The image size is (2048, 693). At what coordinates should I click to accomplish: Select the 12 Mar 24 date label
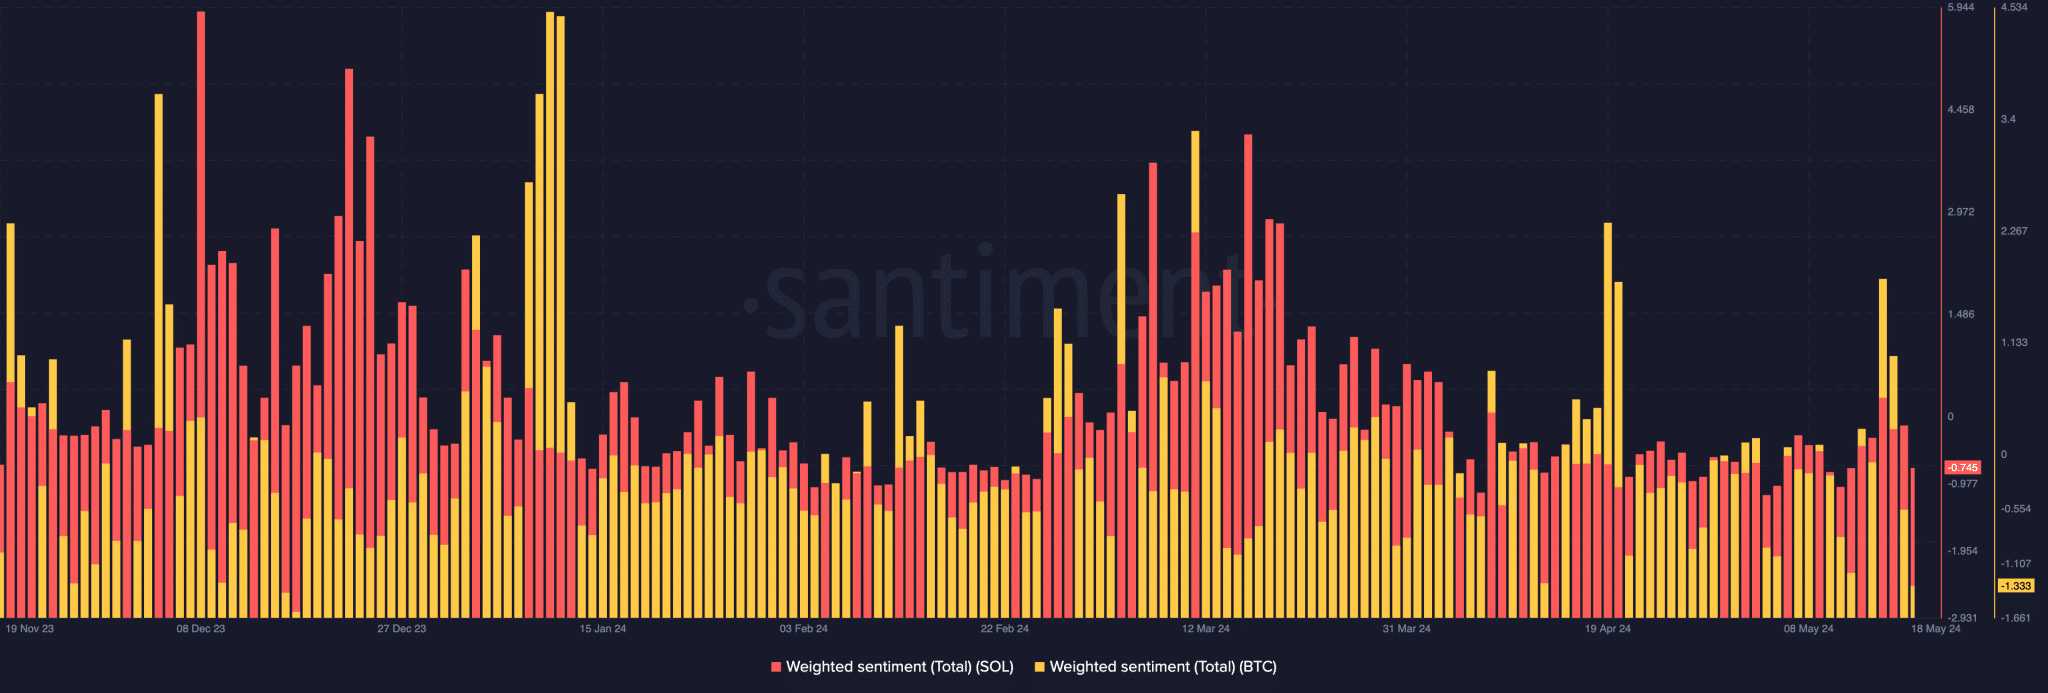click(1206, 629)
